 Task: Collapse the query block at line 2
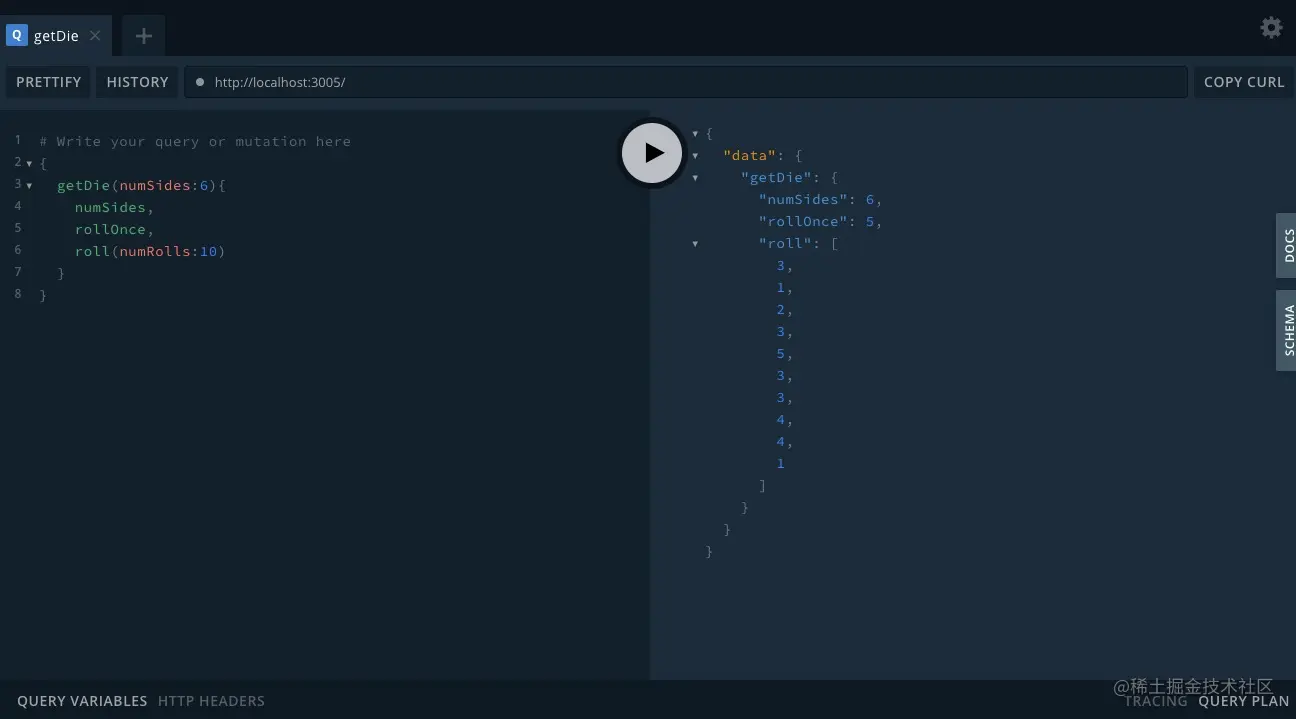point(29,163)
